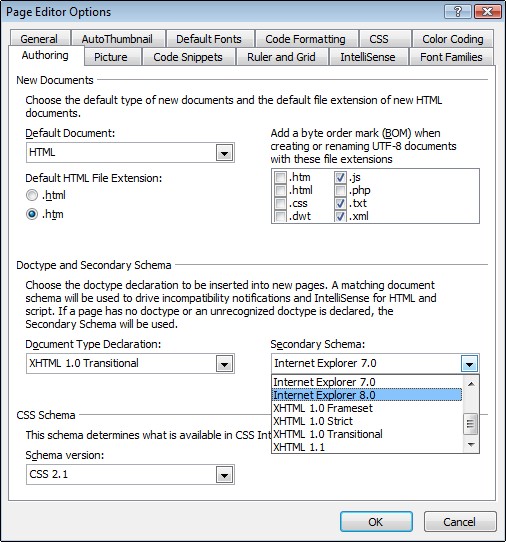Image resolution: width=506 pixels, height=542 pixels.
Task: Uncheck the .txt extension checkbox
Action: click(340, 203)
